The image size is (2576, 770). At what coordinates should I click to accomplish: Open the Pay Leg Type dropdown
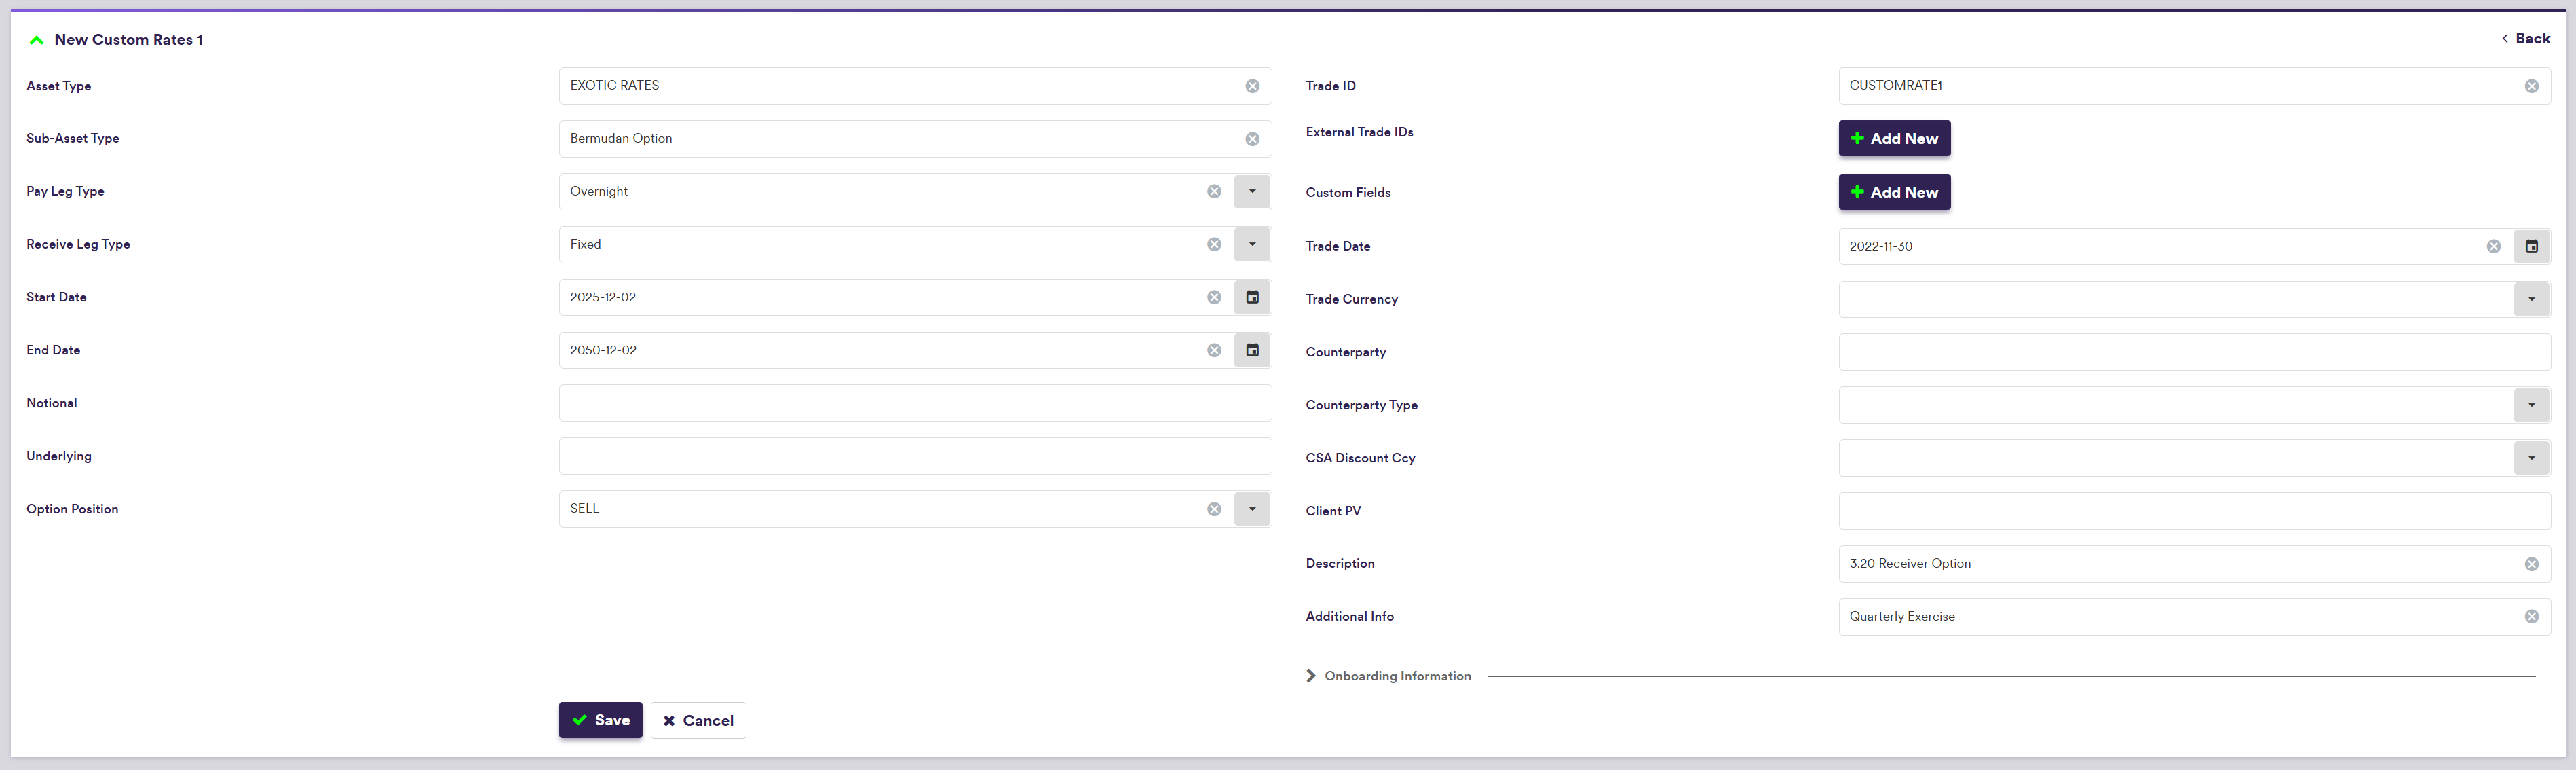1252,191
